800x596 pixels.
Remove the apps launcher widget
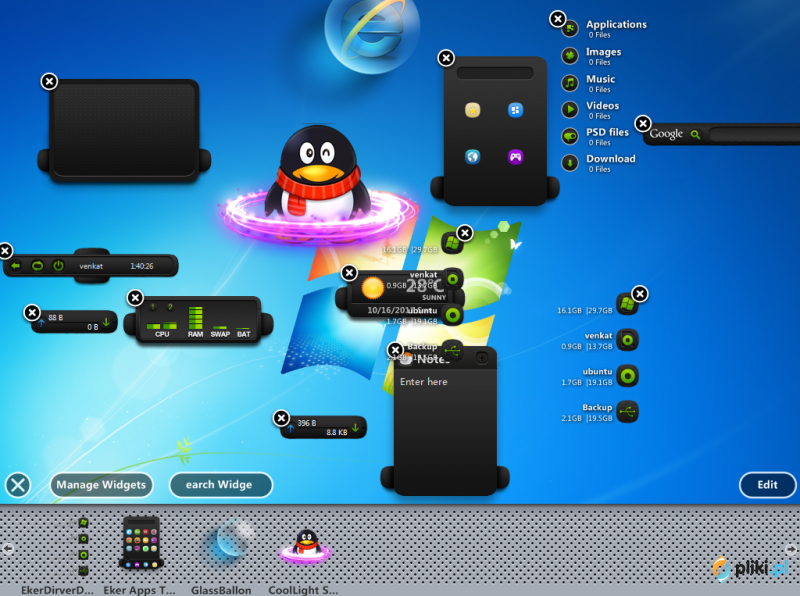[x=446, y=58]
